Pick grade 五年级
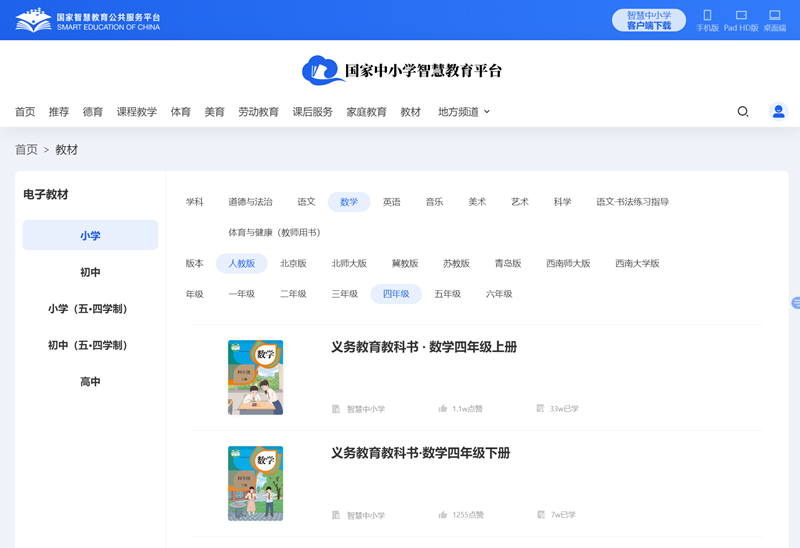 (x=447, y=294)
